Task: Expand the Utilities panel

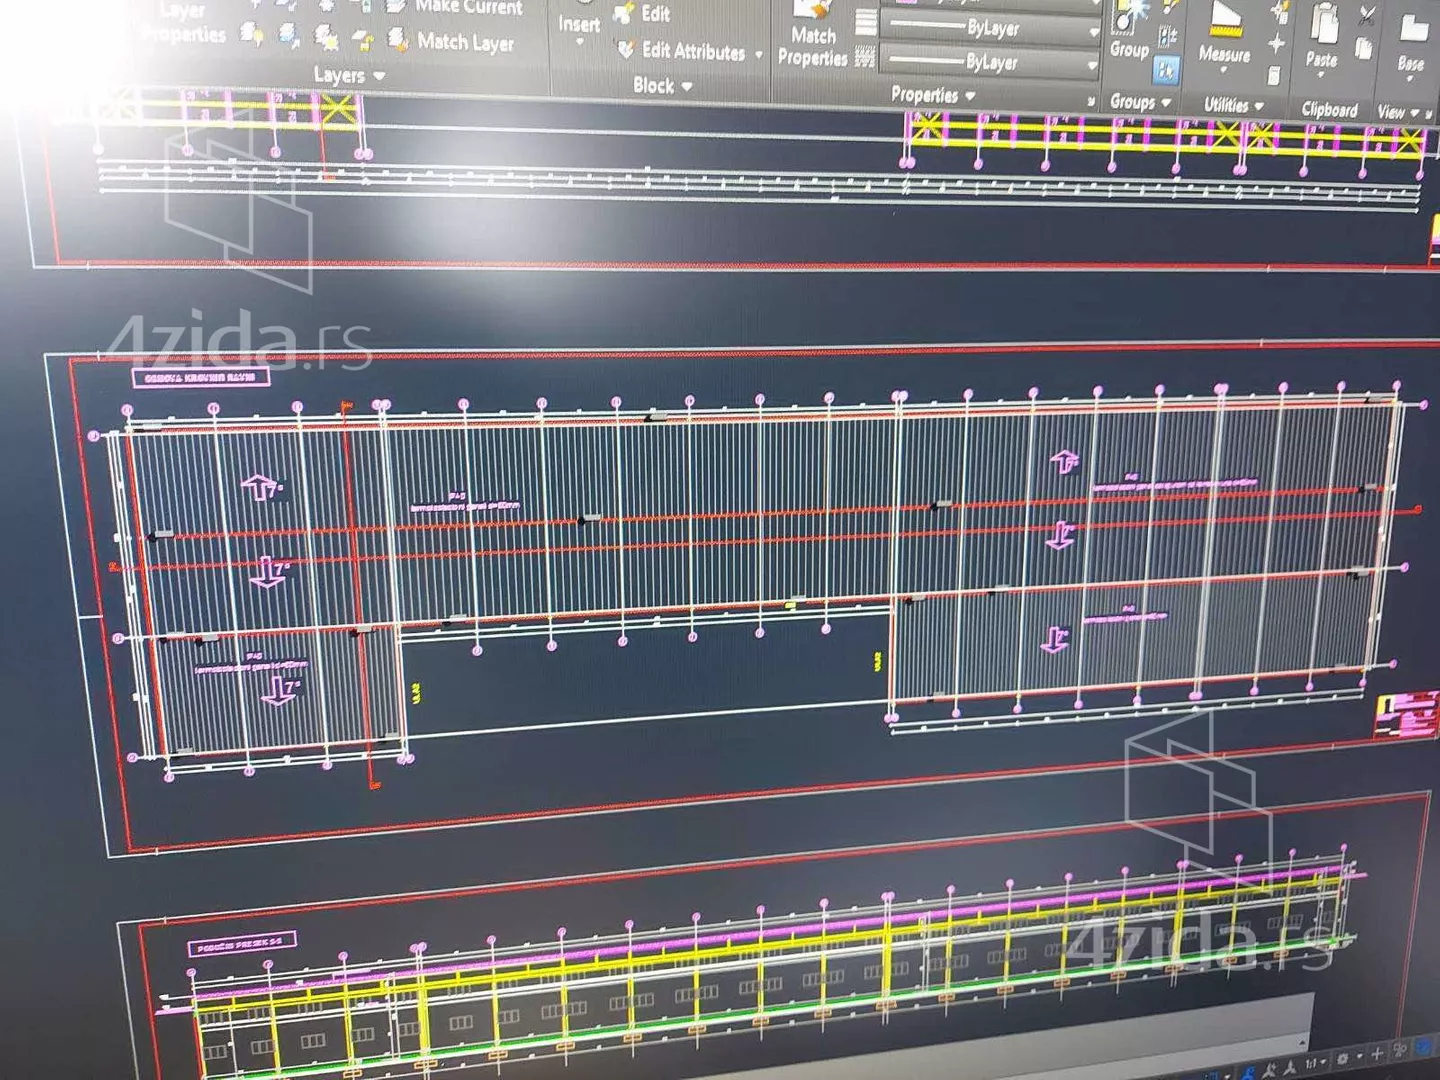Action: [x=1233, y=105]
